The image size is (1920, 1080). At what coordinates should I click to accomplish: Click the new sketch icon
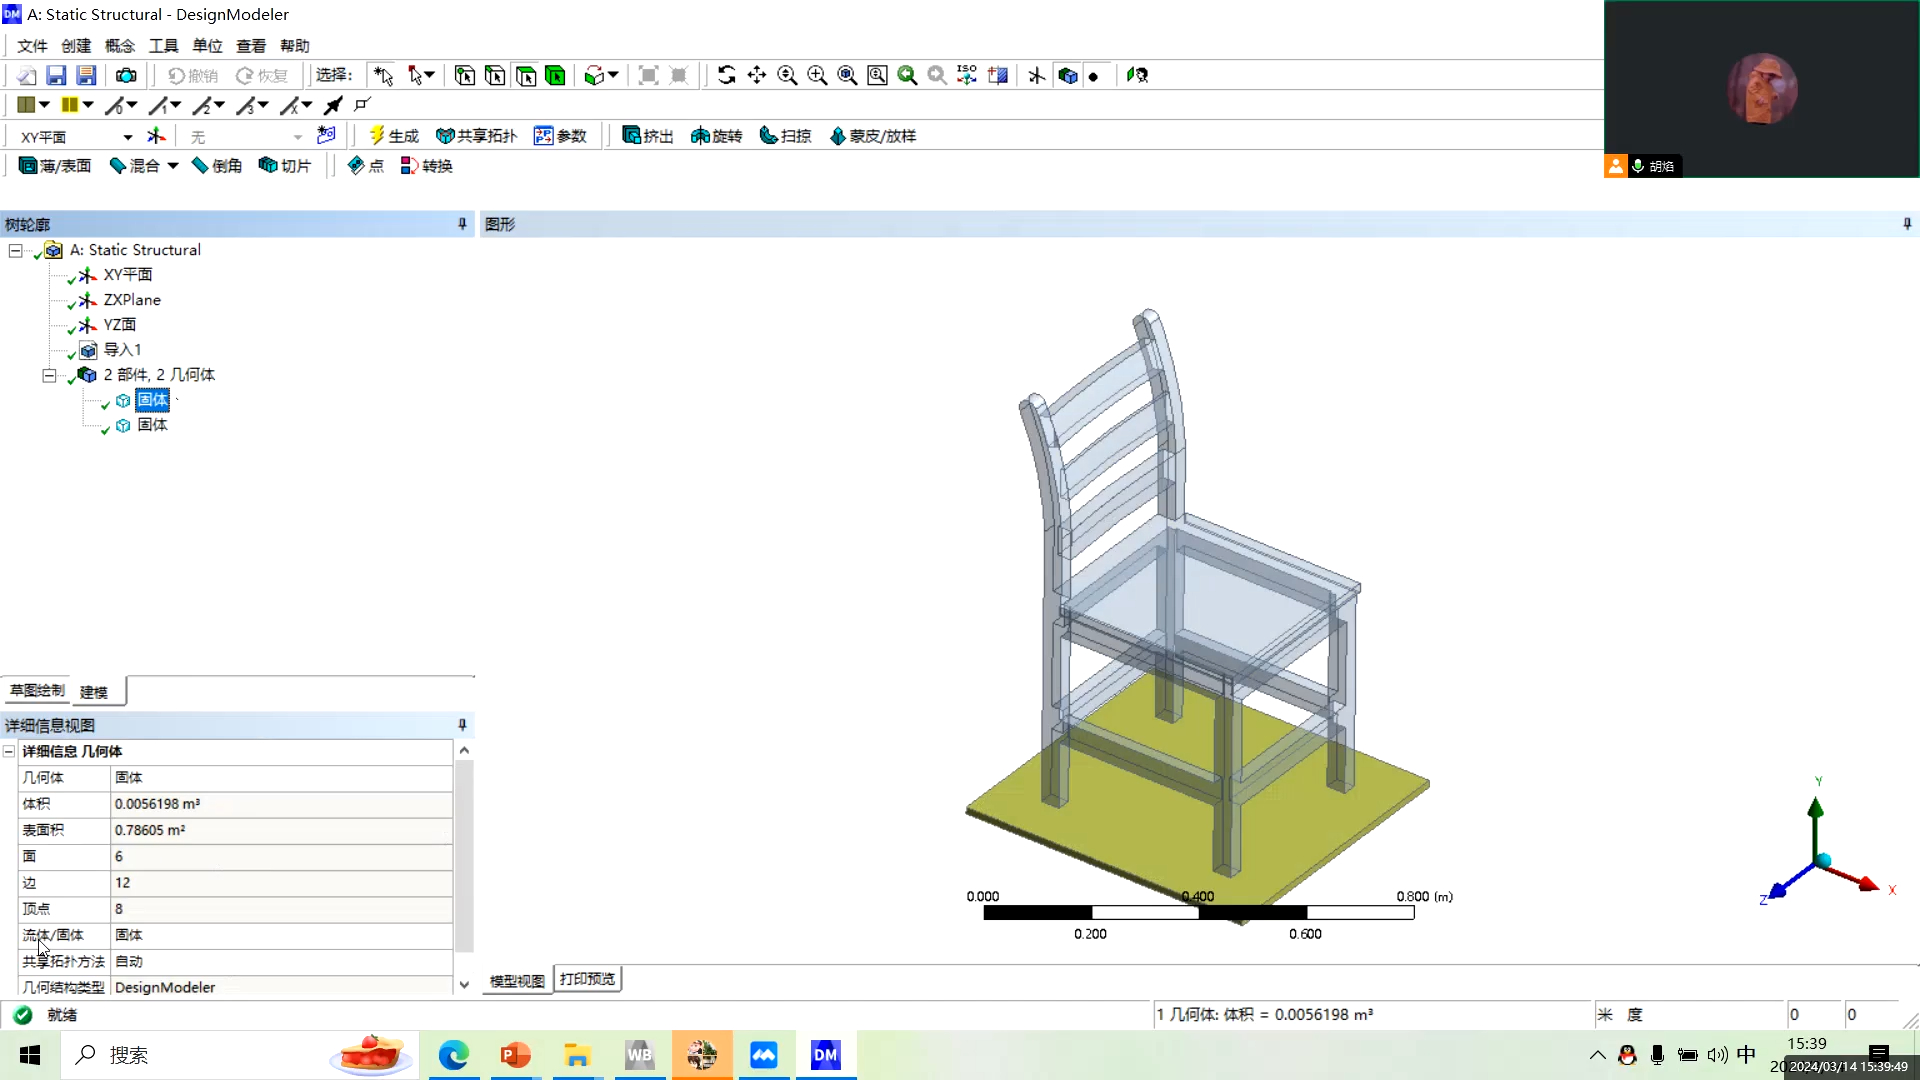(x=326, y=136)
